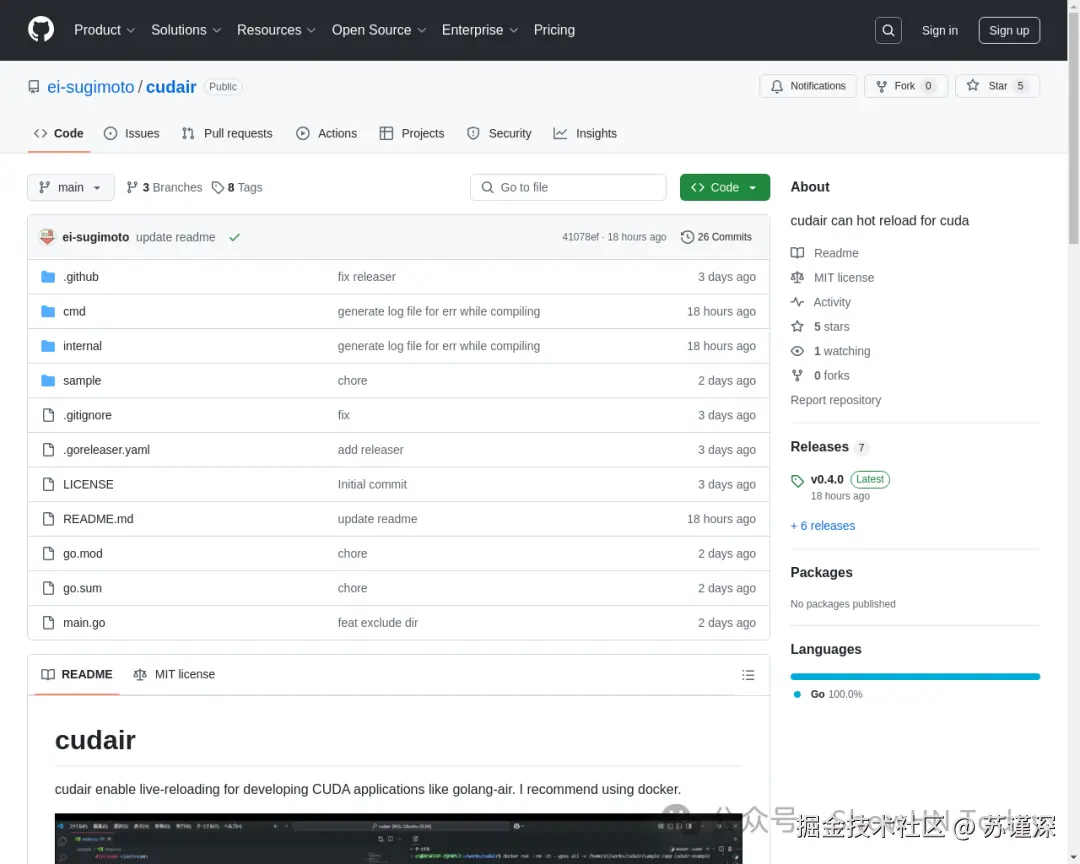Click the fork icon next to 0 forks
The width and height of the screenshot is (1080, 864).
point(798,376)
